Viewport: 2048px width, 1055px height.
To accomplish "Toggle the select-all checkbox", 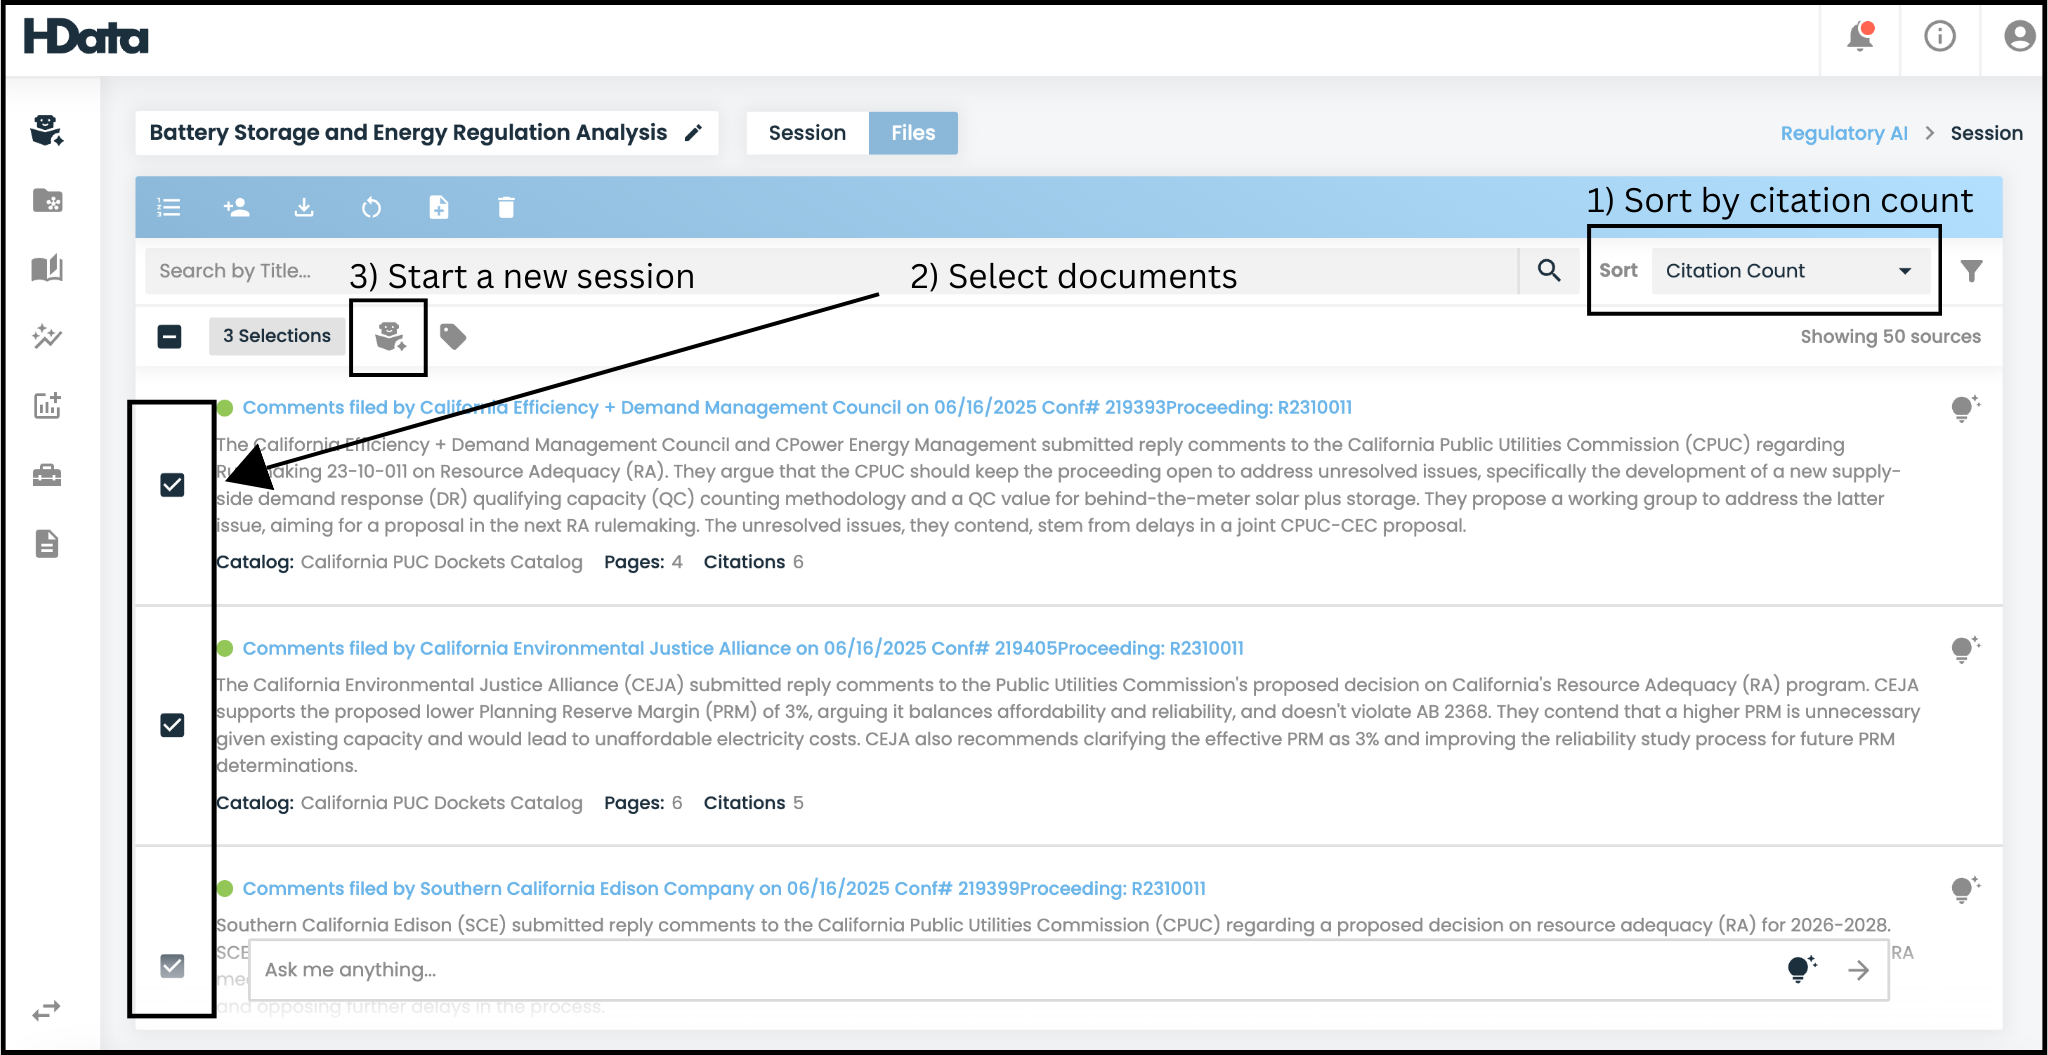I will pyautogui.click(x=170, y=336).
